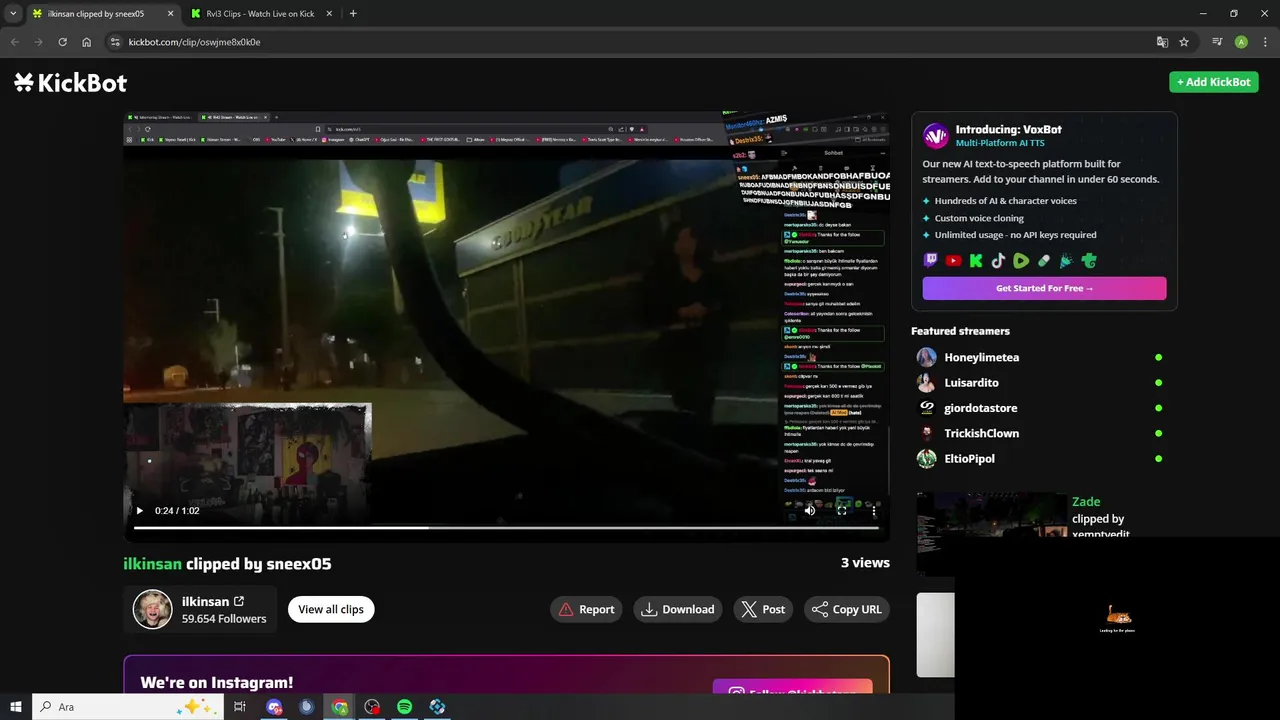Image resolution: width=1280 pixels, height=720 pixels.
Task: Open ilkinsan channel external link icon
Action: click(239, 601)
